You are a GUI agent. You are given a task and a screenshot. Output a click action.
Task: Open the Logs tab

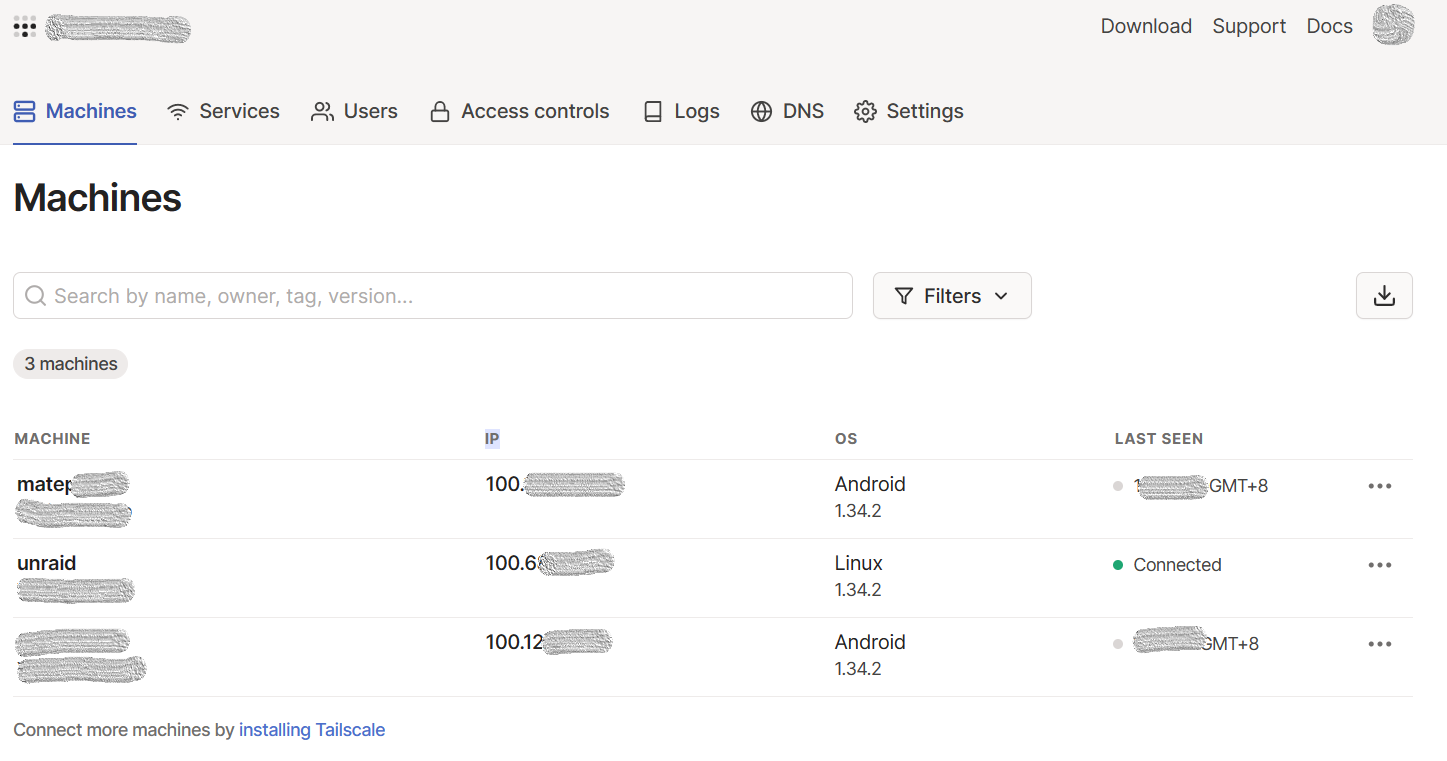681,111
